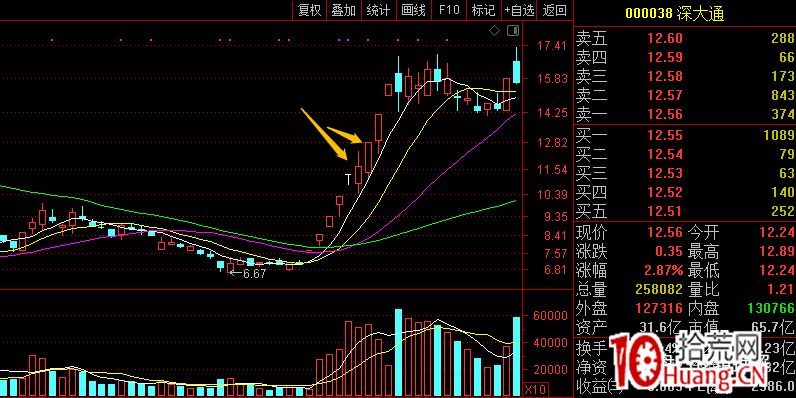The height and width of the screenshot is (398, 796).
Task: Click the 涨幅 percentage 2.87%
Action: point(665,271)
